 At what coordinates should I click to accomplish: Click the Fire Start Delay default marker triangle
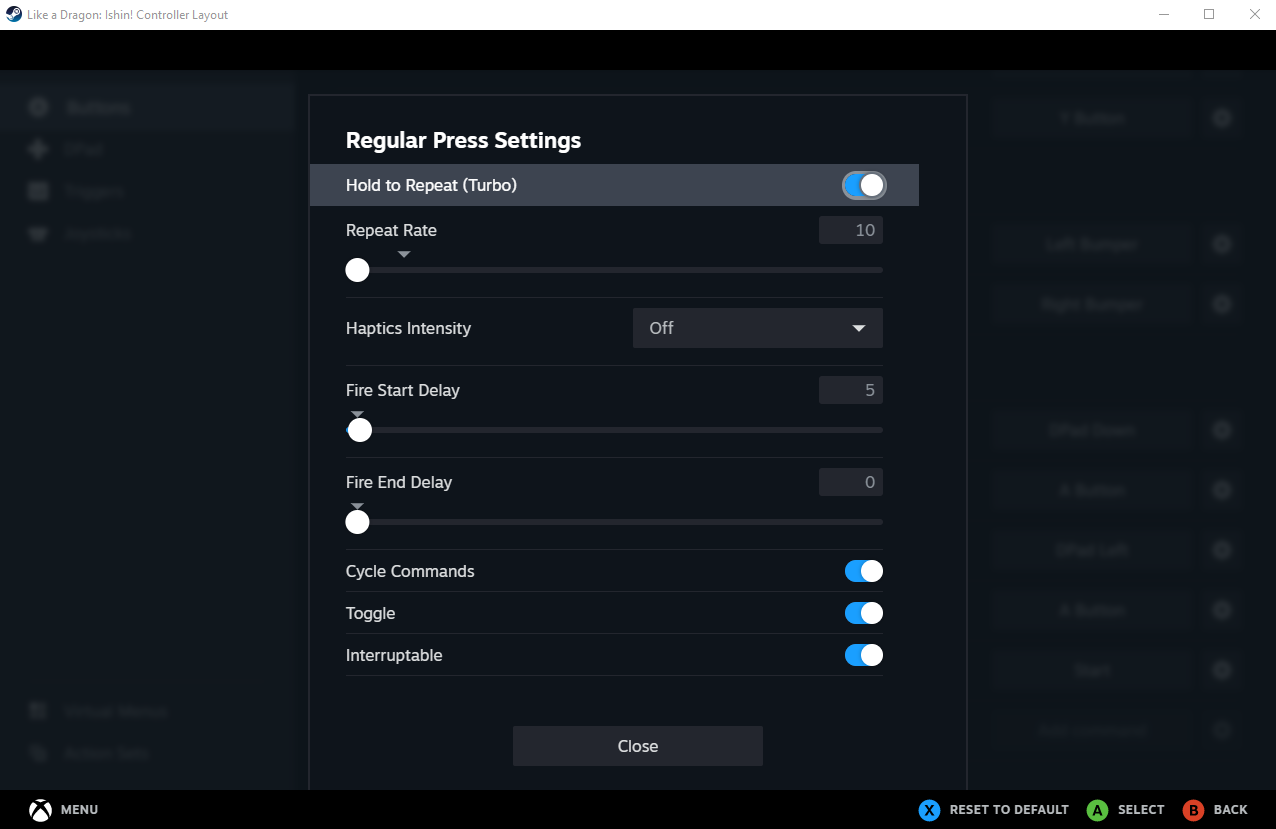[358, 414]
